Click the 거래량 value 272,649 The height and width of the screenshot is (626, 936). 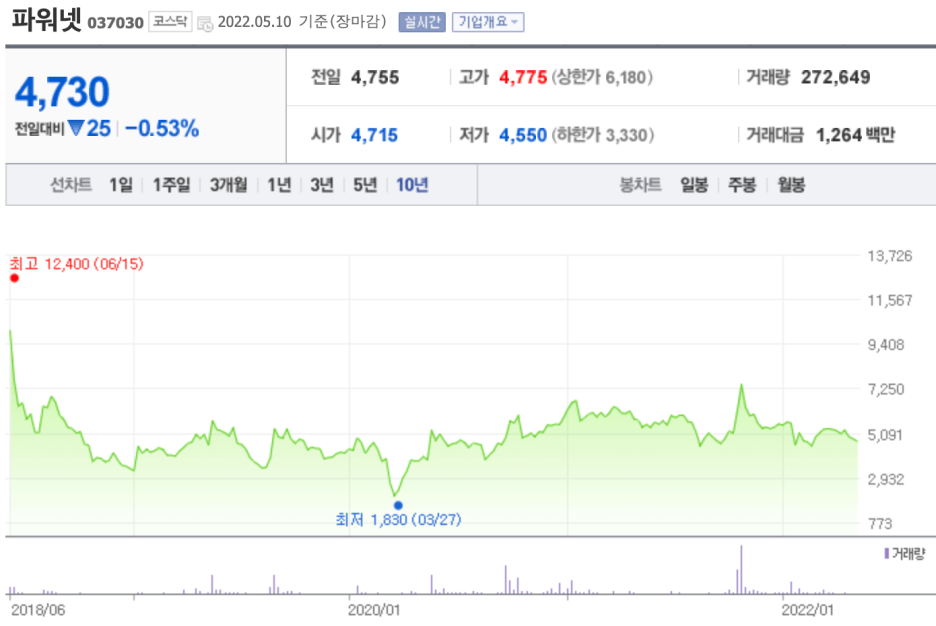(x=836, y=78)
